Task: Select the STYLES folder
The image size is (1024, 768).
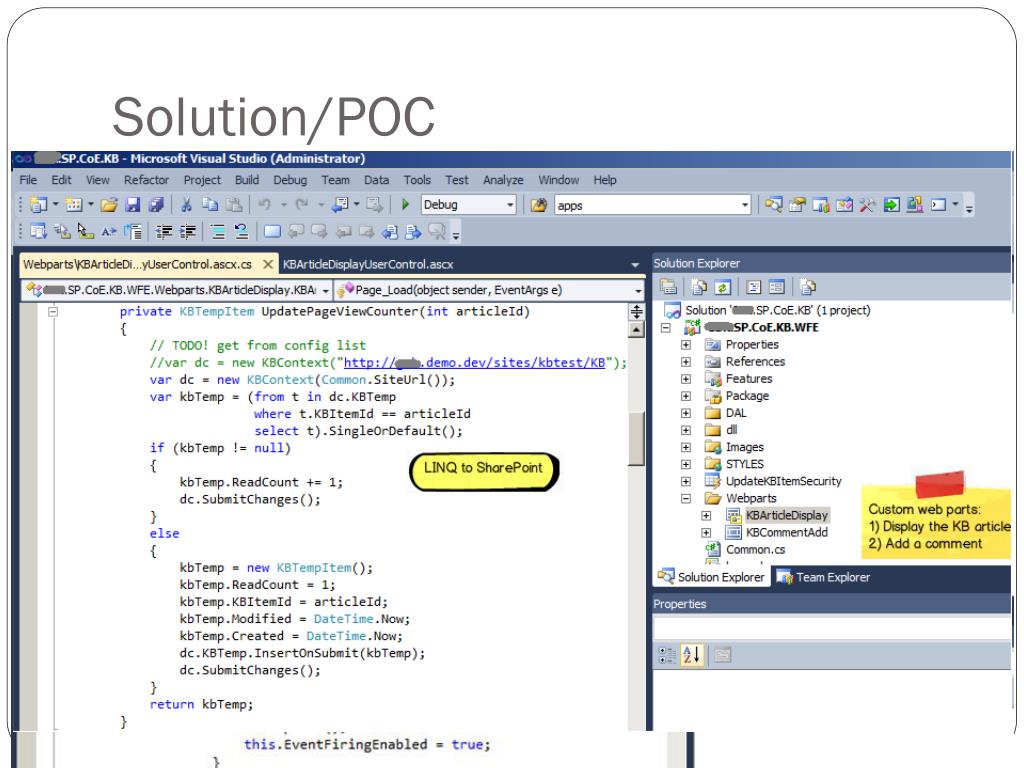Action: pos(744,464)
